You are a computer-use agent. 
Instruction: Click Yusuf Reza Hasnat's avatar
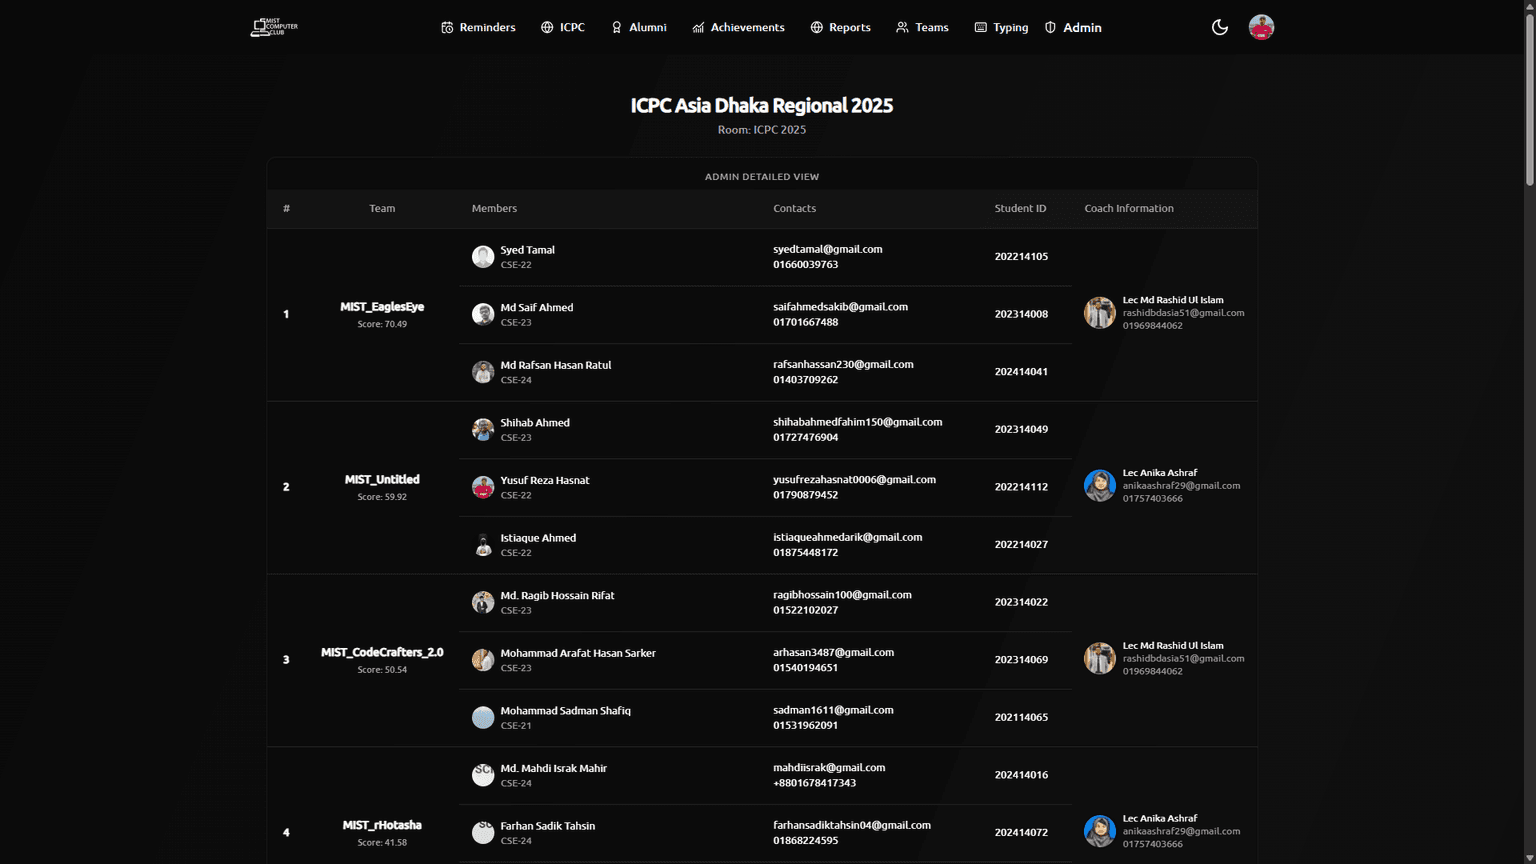click(x=483, y=487)
